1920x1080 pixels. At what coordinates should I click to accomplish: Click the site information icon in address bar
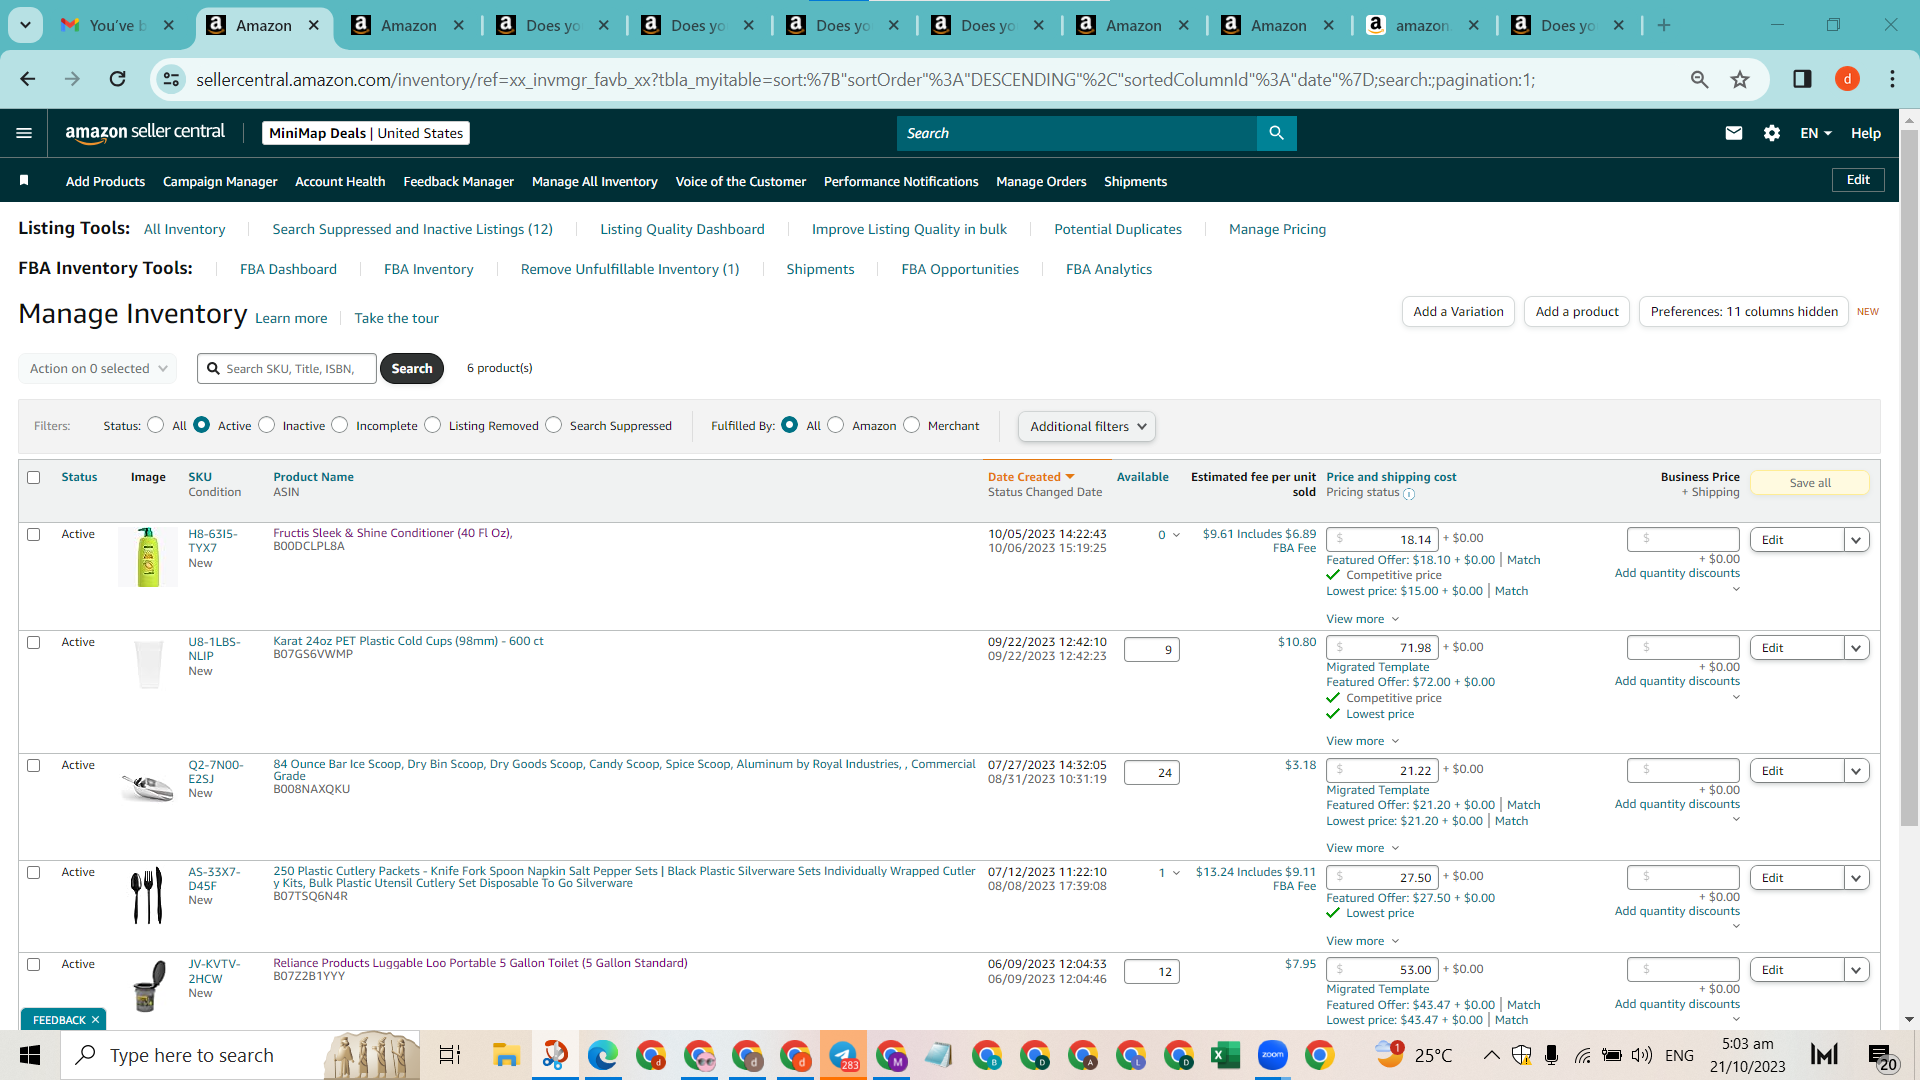click(x=172, y=79)
